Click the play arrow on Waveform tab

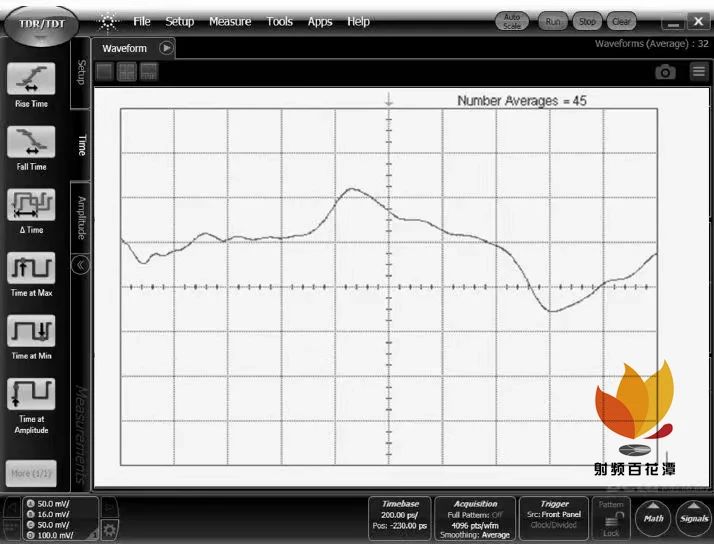click(x=166, y=48)
